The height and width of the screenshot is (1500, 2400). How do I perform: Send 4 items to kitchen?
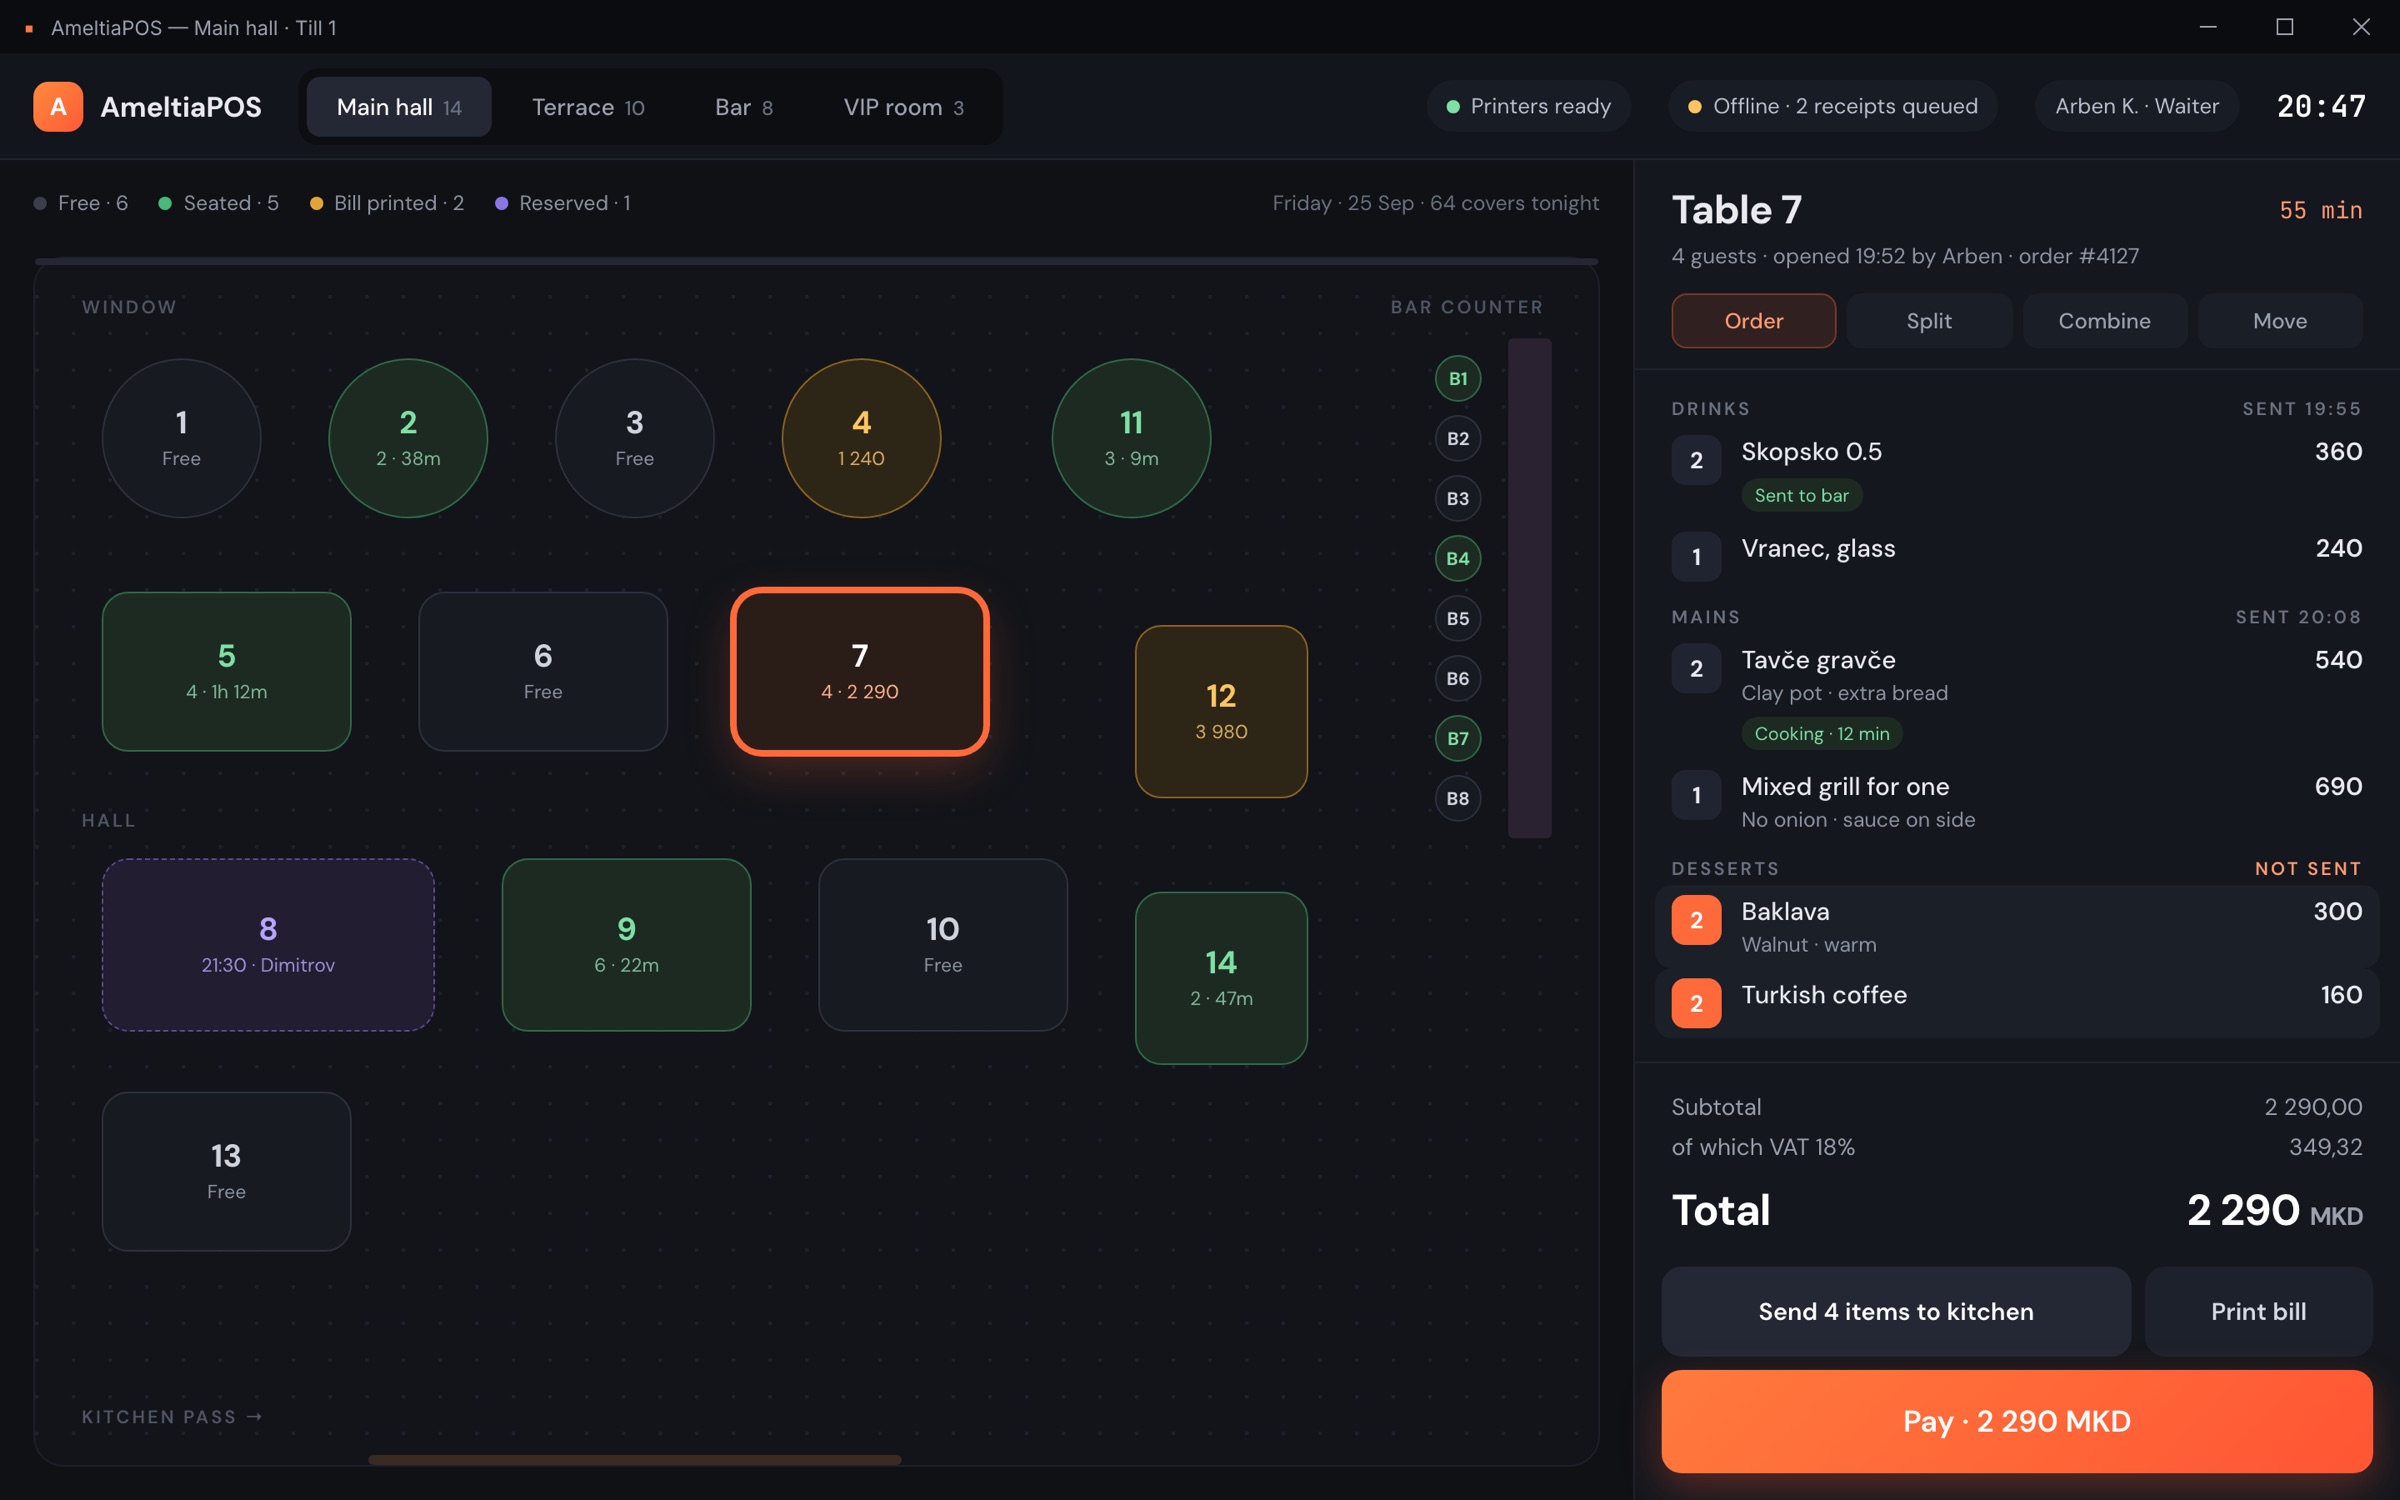pos(1896,1311)
